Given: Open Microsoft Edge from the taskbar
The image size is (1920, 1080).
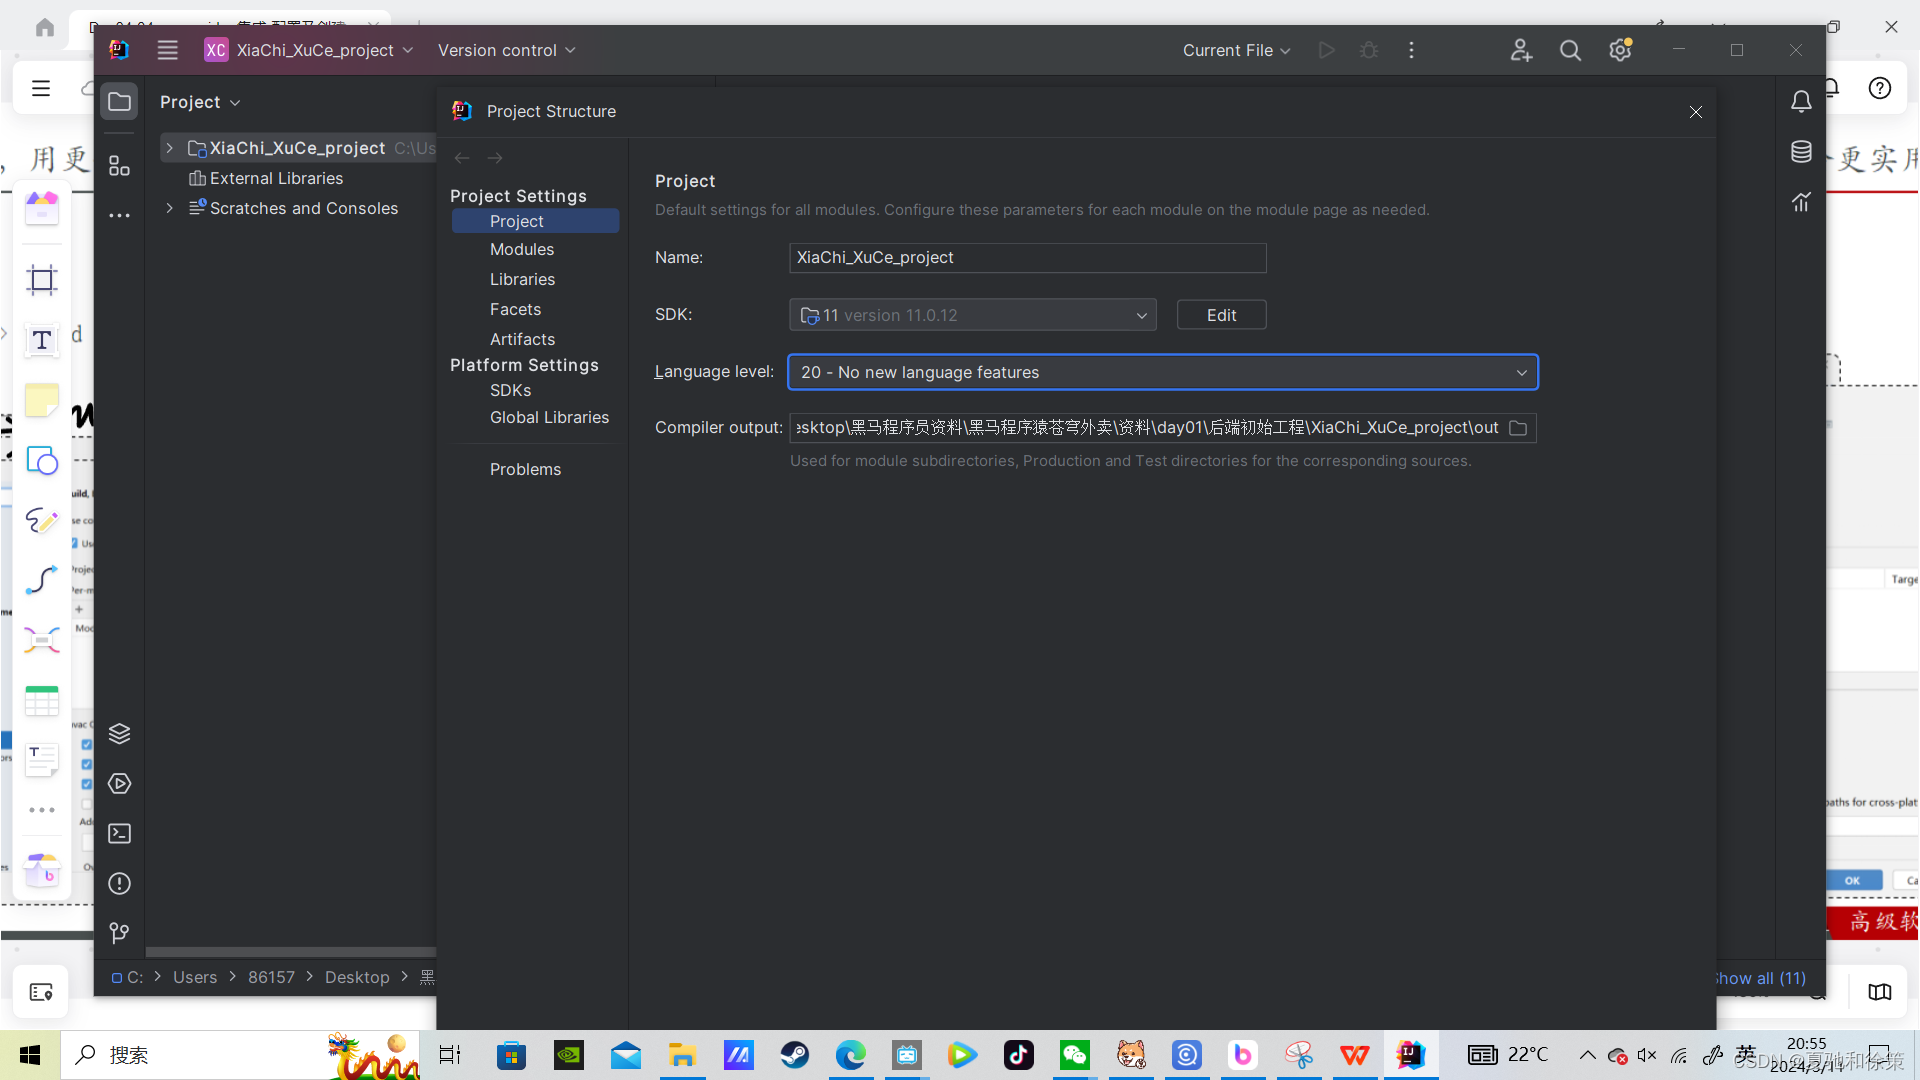Looking at the screenshot, I should pyautogui.click(x=851, y=1055).
